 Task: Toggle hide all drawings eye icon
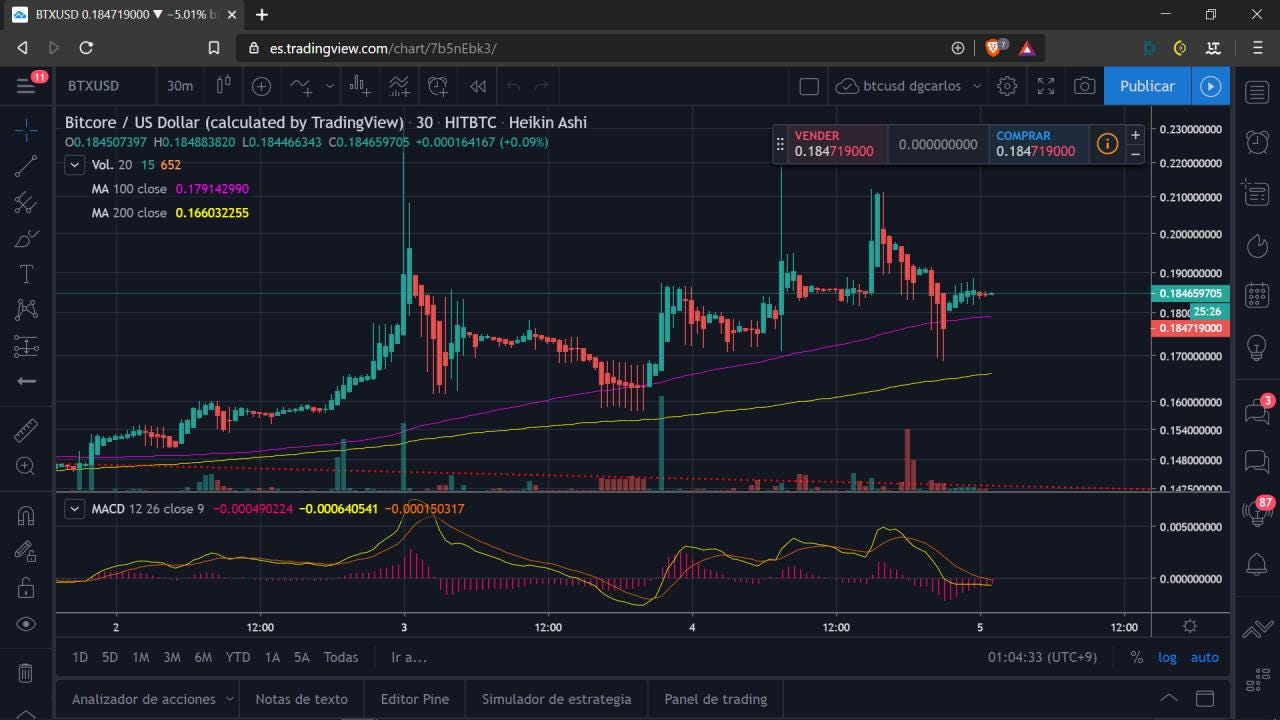(x=26, y=624)
